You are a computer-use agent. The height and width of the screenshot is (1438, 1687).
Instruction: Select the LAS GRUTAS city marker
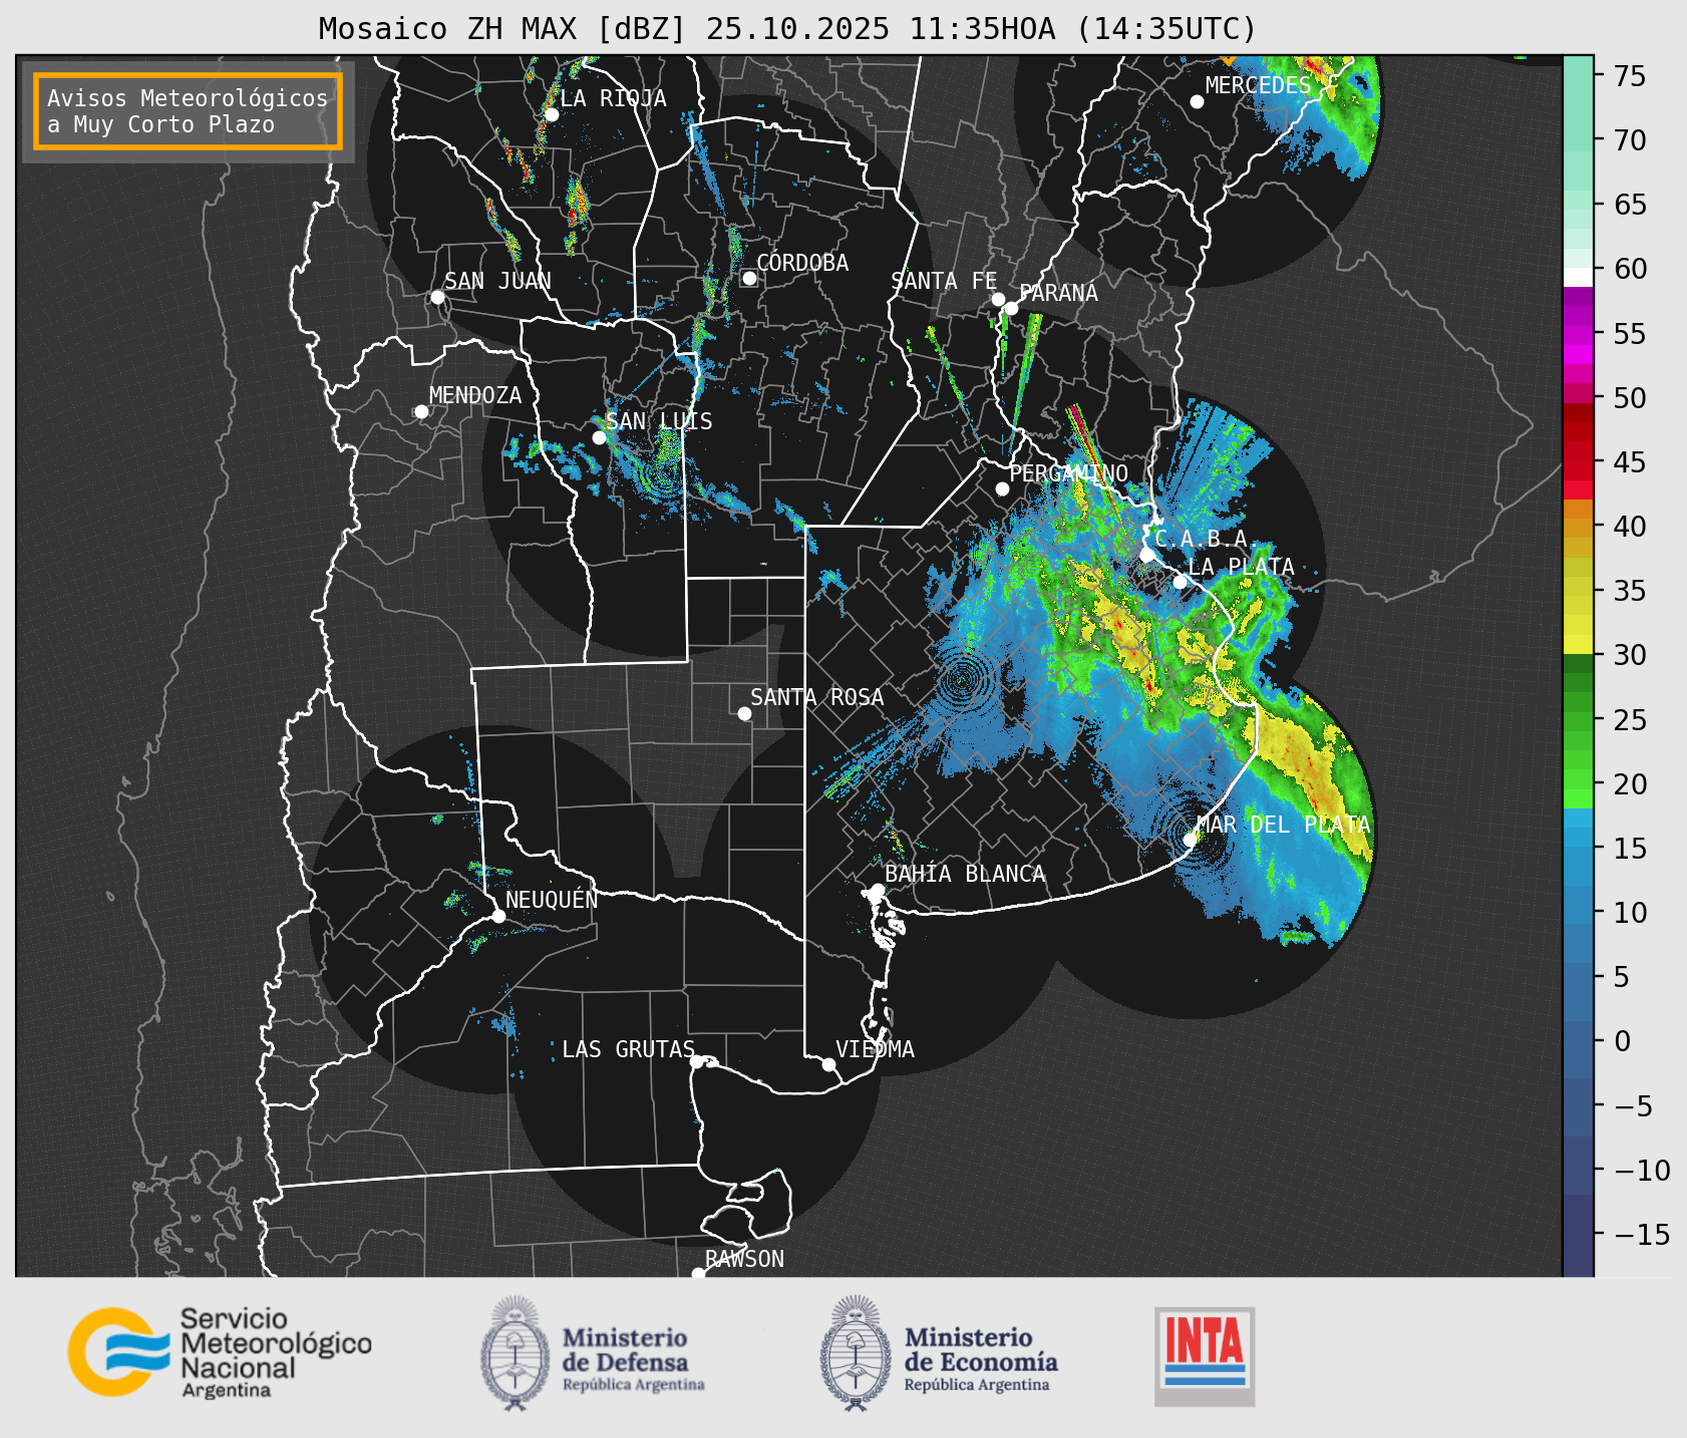click(697, 1061)
